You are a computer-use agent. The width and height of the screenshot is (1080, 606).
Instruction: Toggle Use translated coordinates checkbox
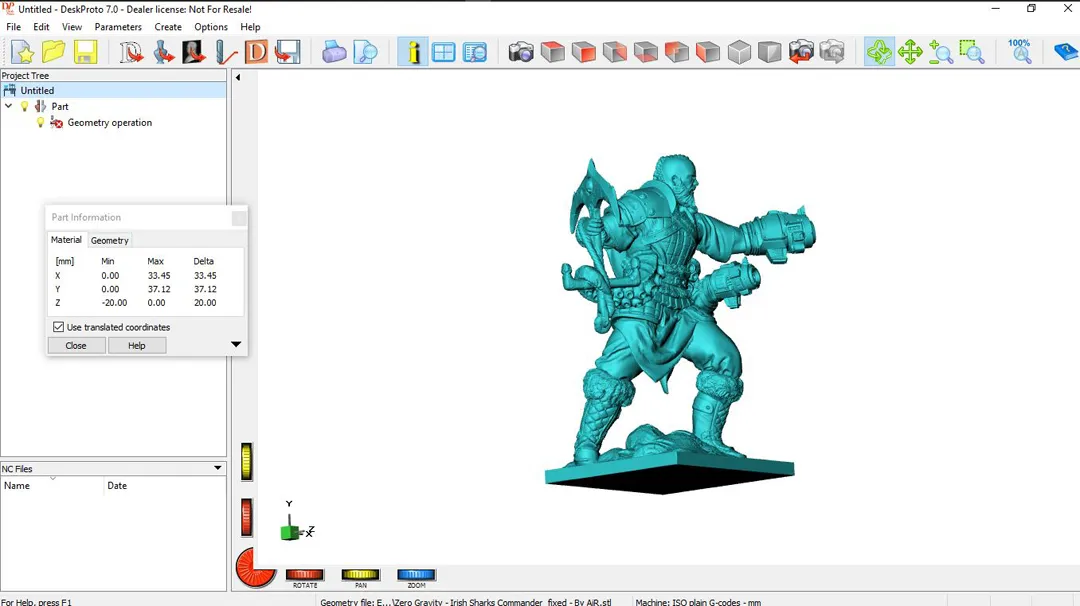pyautogui.click(x=59, y=327)
